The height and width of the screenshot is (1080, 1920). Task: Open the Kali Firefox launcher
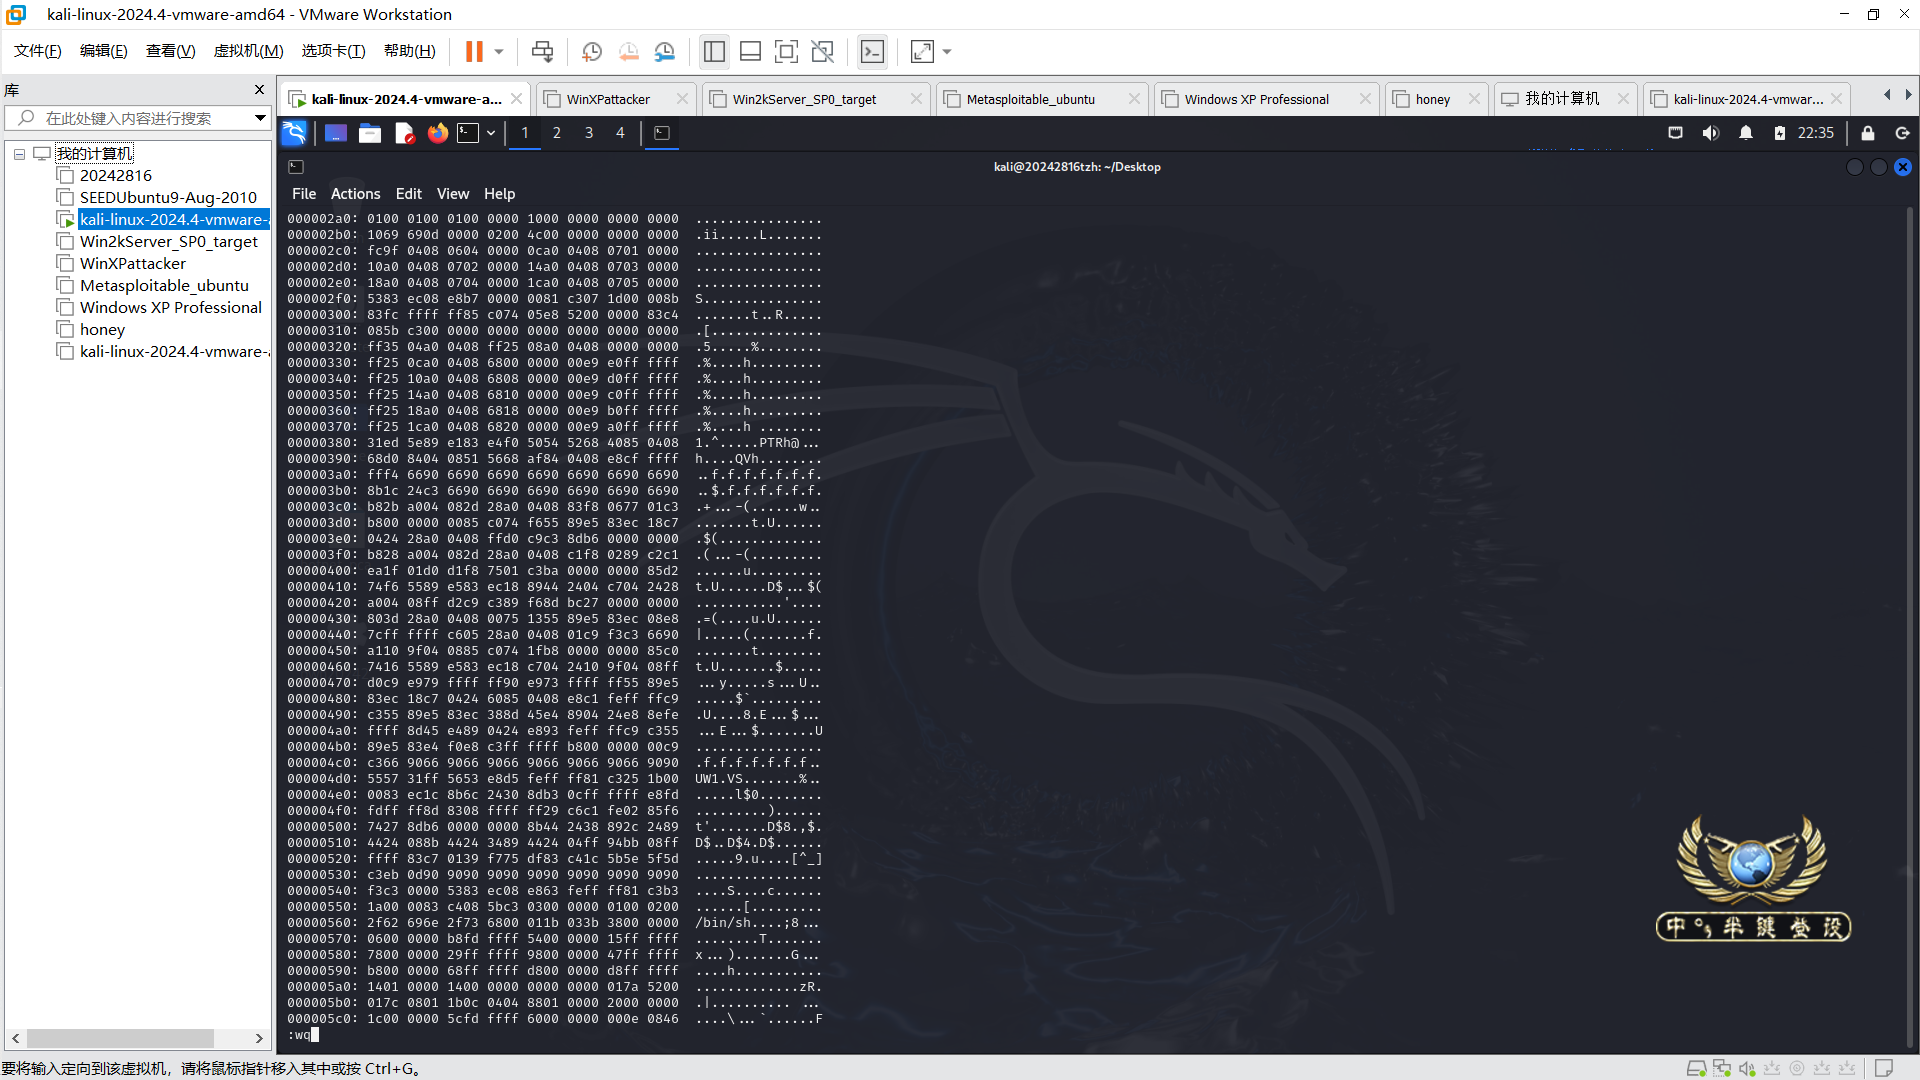437,133
